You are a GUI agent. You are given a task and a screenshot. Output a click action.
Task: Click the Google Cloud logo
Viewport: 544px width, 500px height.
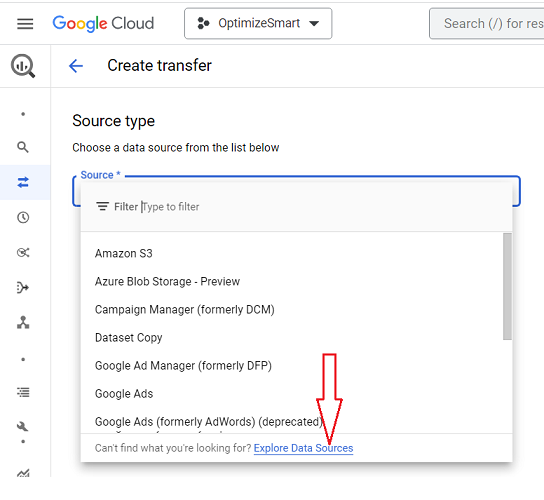click(x=103, y=24)
